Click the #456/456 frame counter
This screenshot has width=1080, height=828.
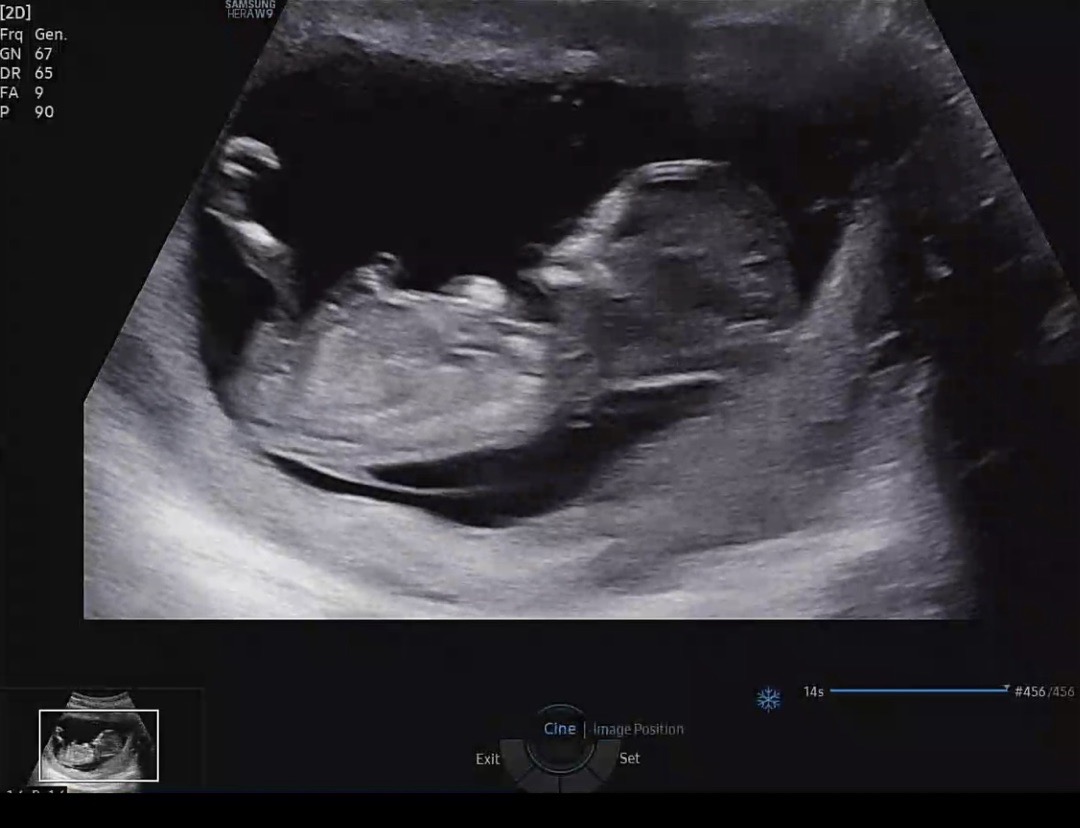pyautogui.click(x=1044, y=691)
